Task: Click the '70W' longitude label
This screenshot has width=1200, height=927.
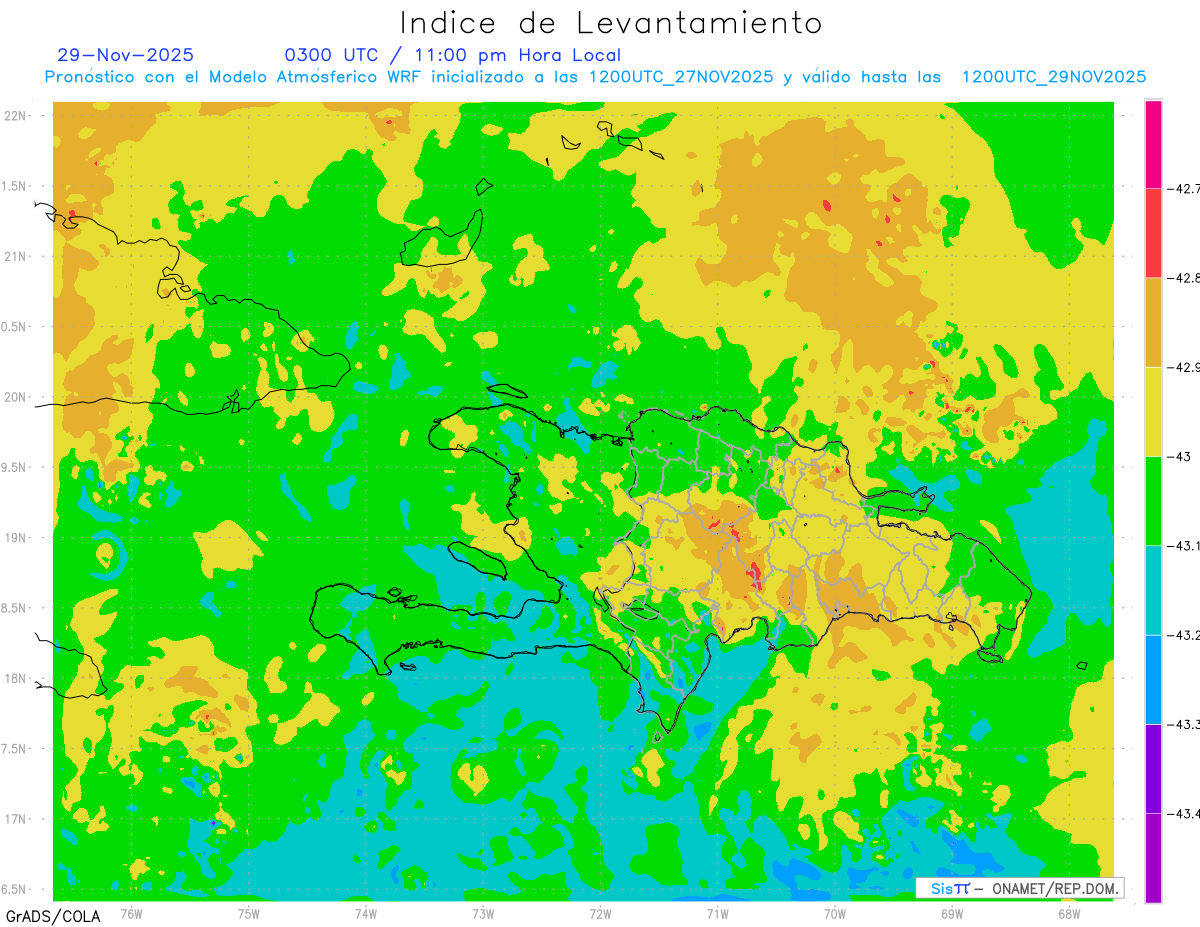Action: tap(835, 914)
